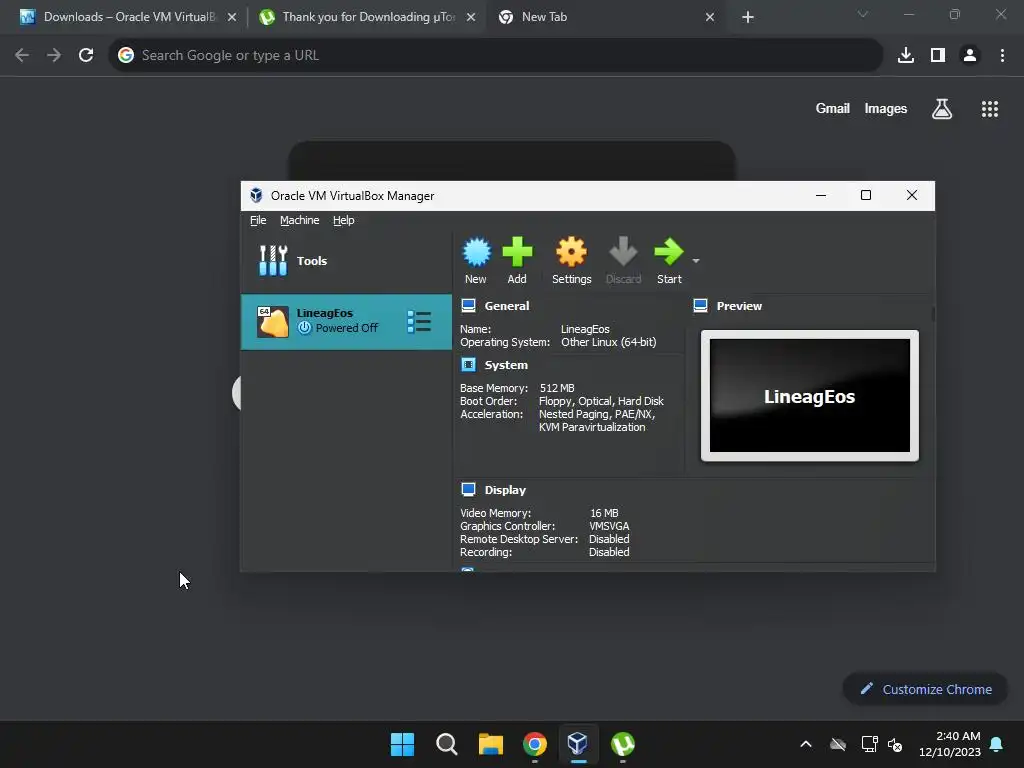
Task: Open Chrome three-dot menu
Action: 1002,56
